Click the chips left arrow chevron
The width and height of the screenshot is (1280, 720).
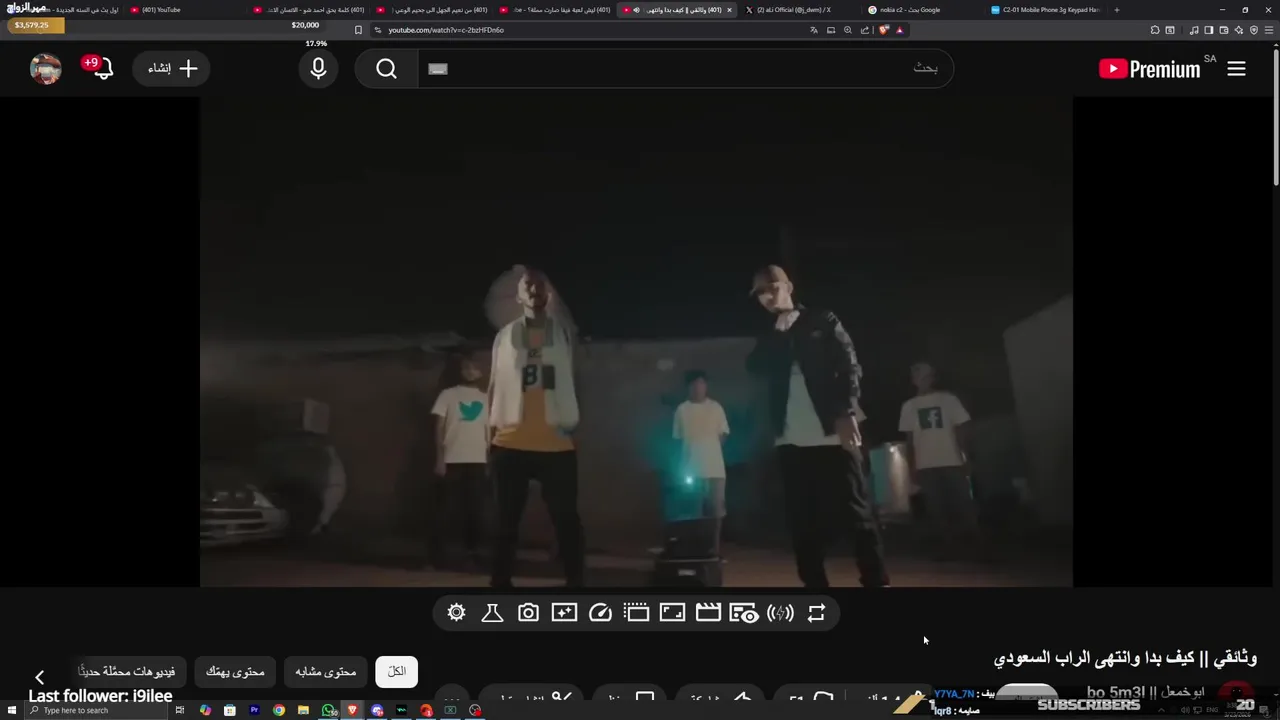39,677
